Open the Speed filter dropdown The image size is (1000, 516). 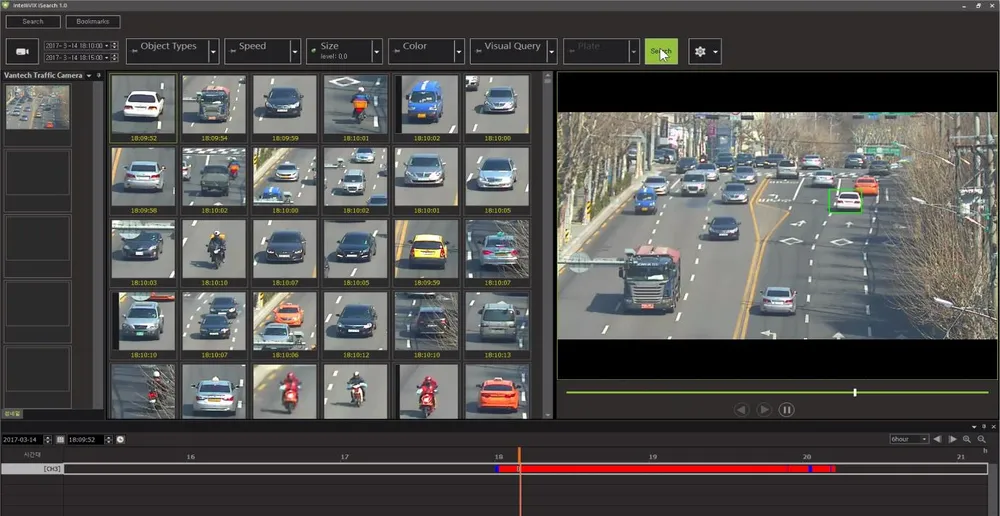click(295, 51)
